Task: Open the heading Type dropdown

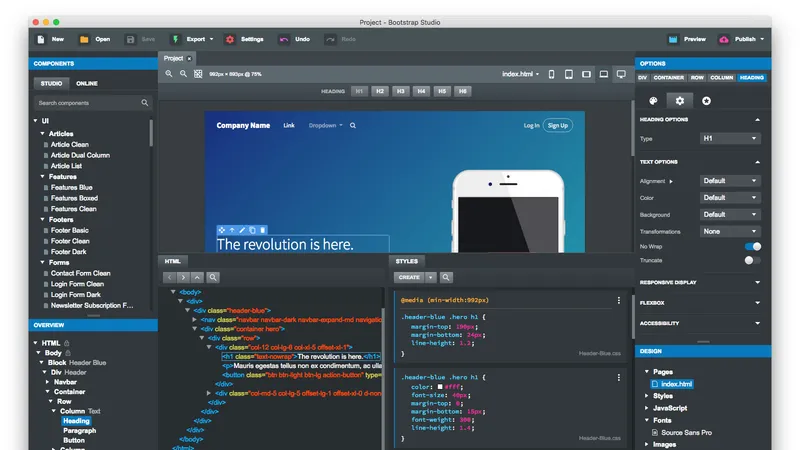Action: click(730, 138)
